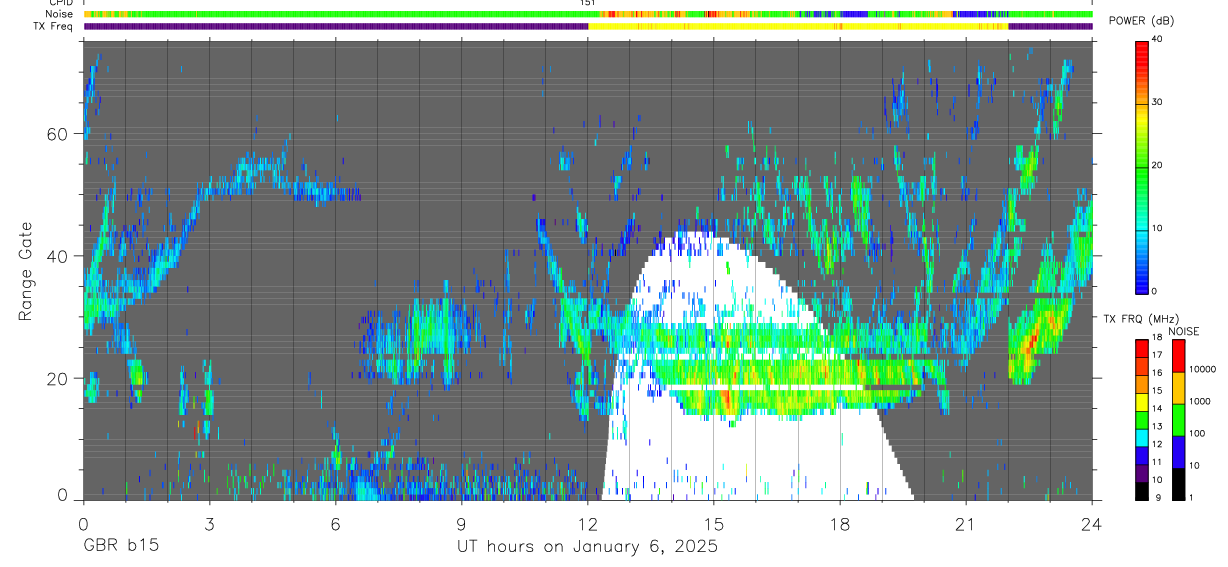Click the '30' tick on POWER colorbar
Image resolution: width=1228 pixels, height=567 pixels.
tap(1157, 103)
